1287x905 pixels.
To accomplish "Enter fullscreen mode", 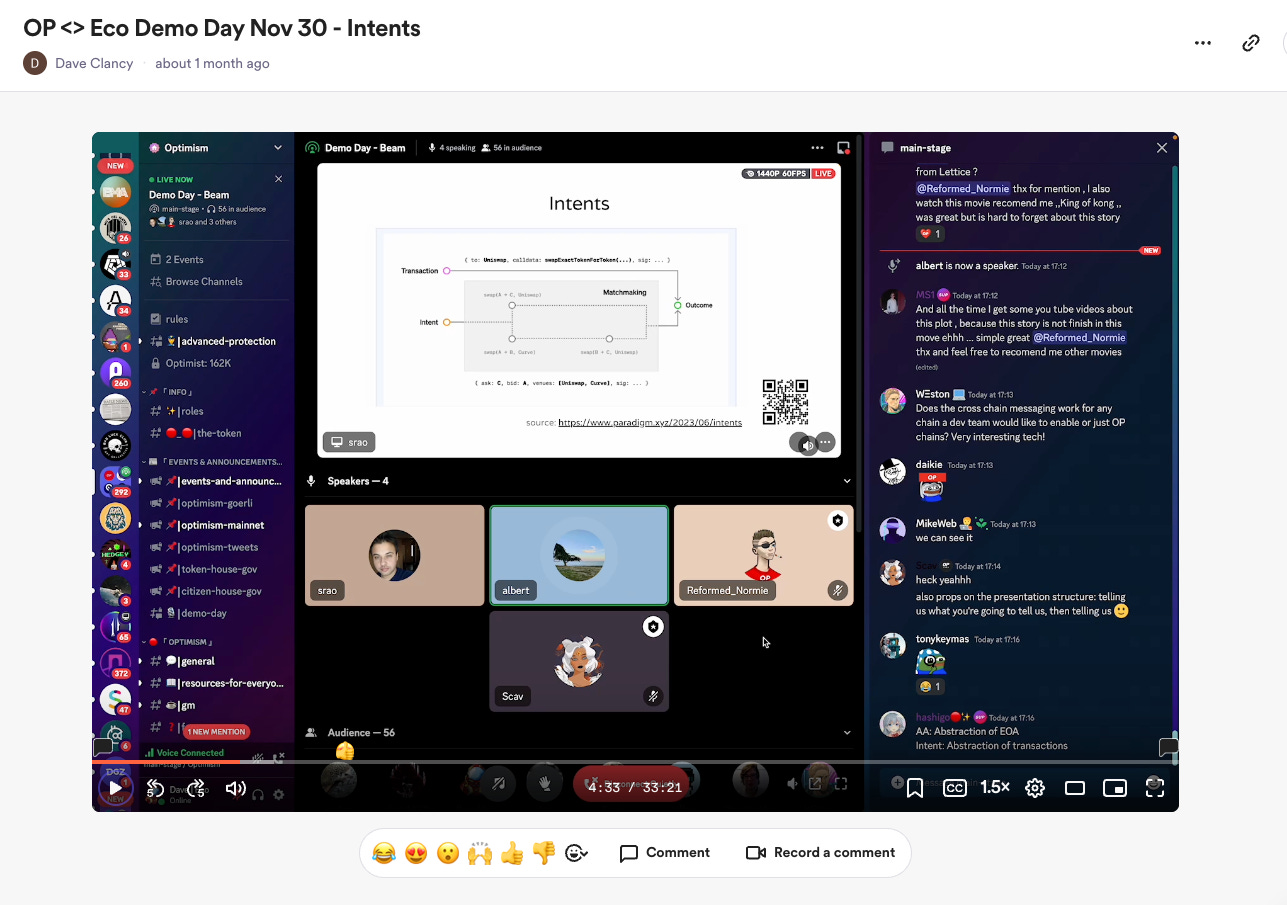I will coord(1155,788).
